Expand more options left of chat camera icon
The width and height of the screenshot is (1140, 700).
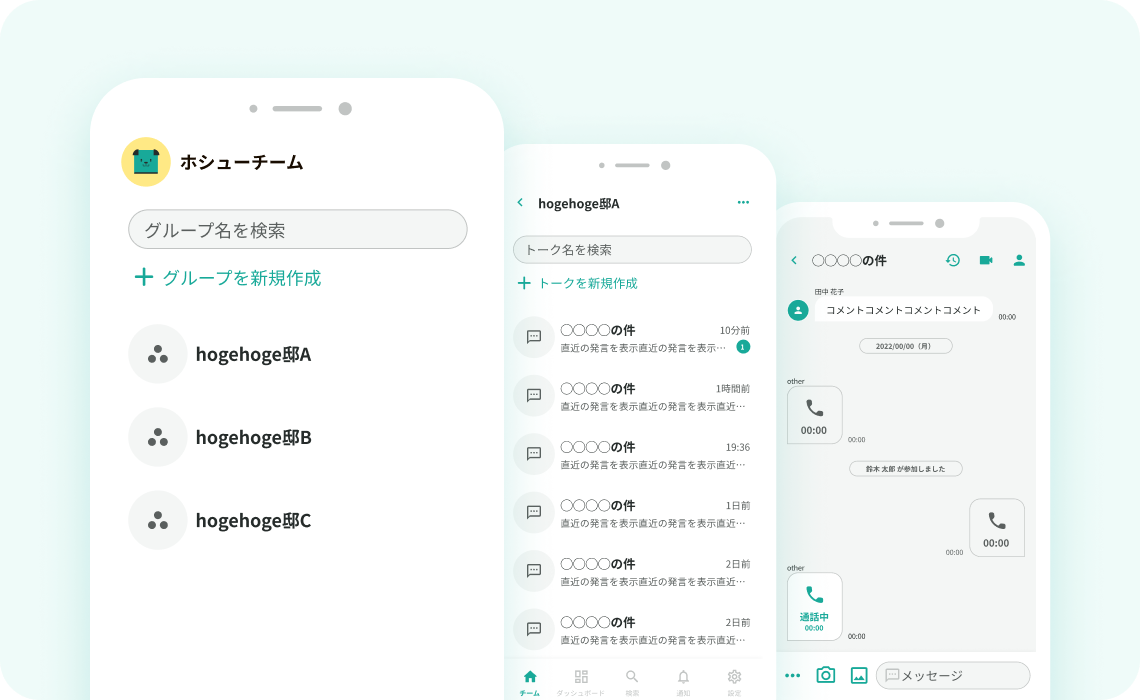coord(792,675)
